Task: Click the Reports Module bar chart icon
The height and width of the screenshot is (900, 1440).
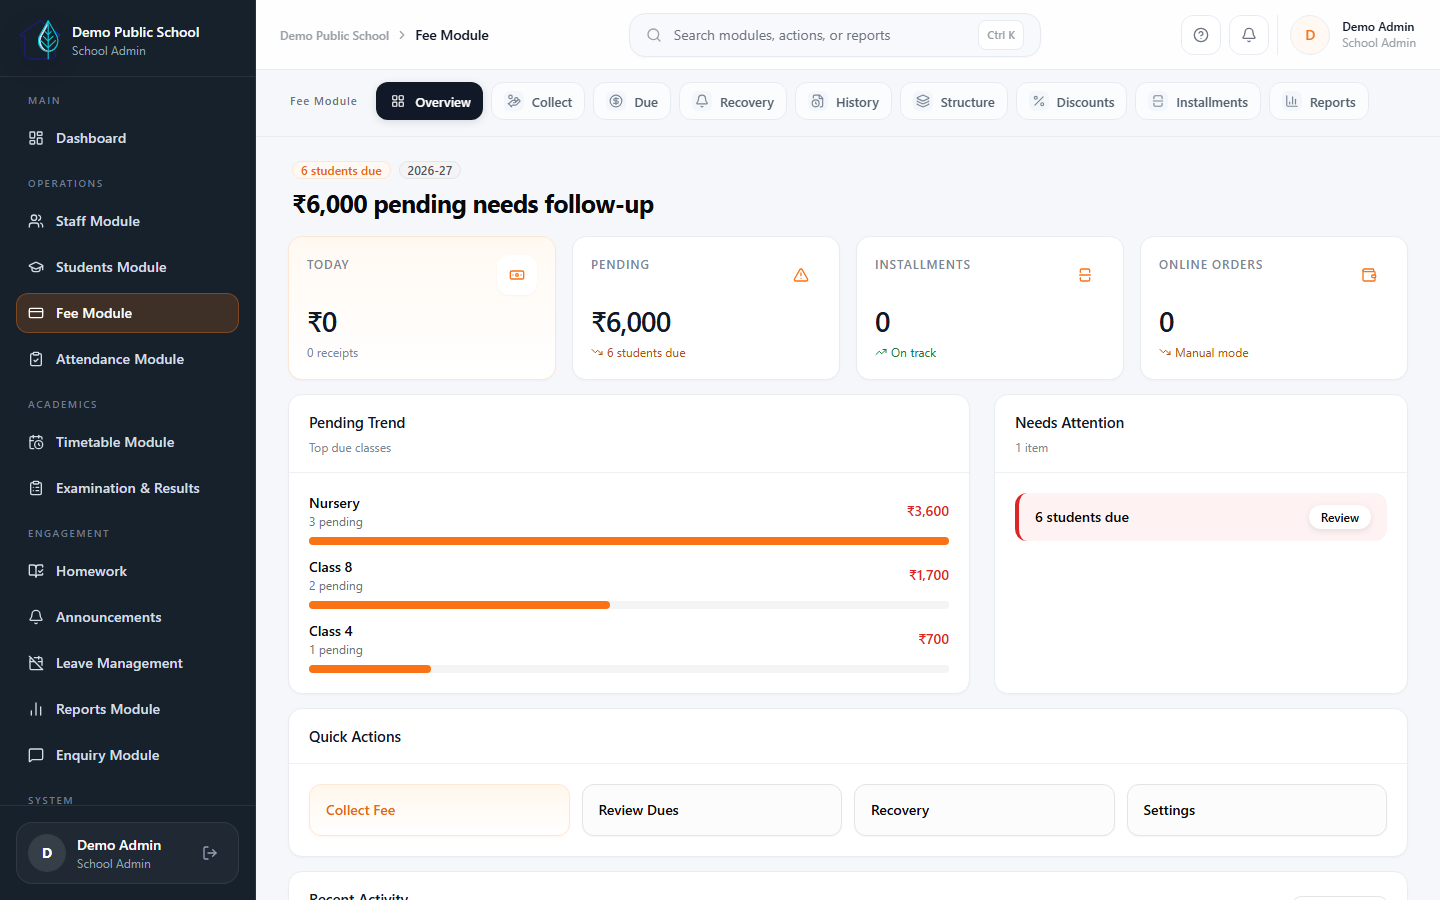Action: click(x=36, y=709)
